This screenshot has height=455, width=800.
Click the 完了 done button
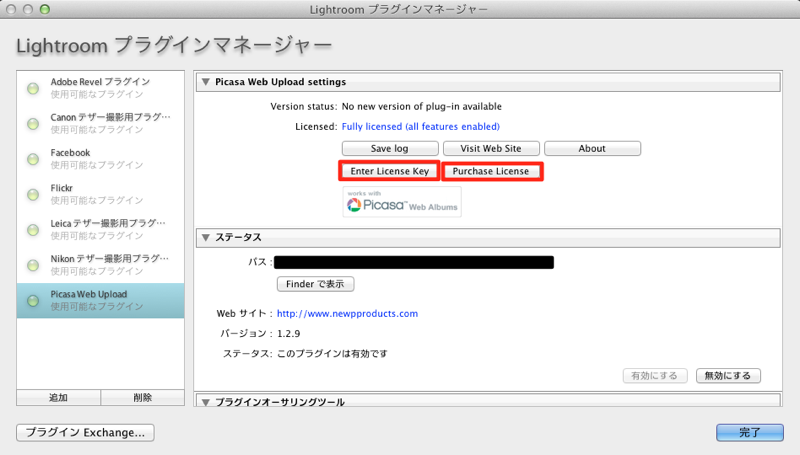[x=749, y=433]
